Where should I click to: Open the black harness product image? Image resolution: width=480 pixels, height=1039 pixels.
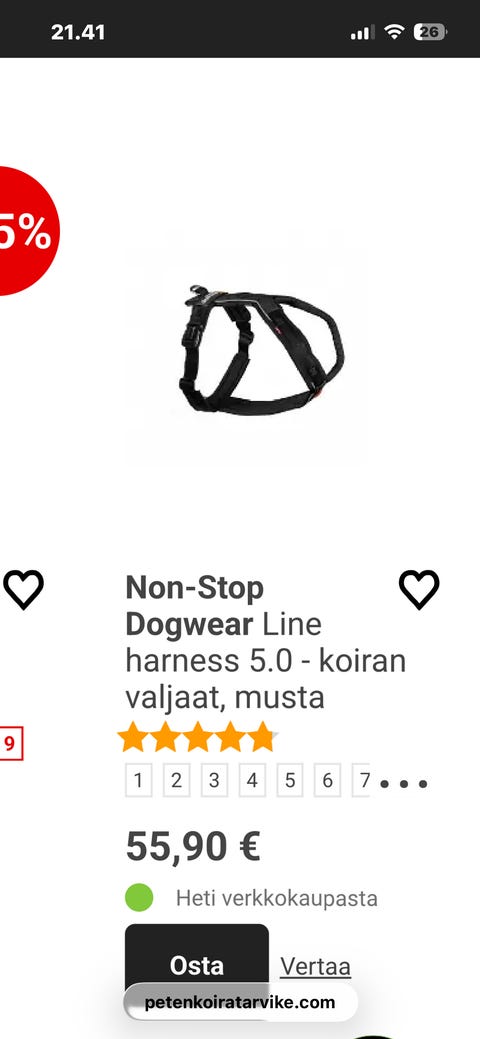click(262, 350)
